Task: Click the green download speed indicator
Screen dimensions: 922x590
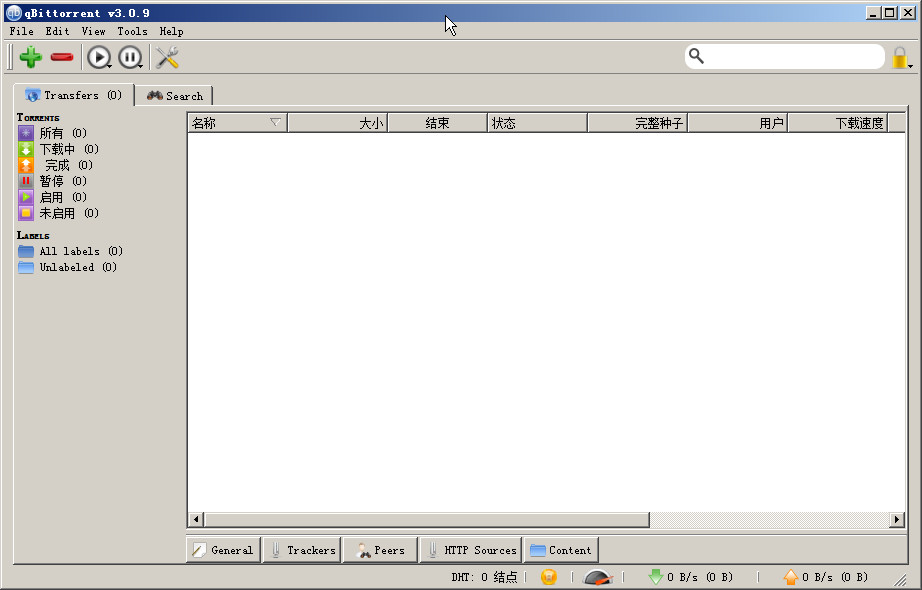Action: point(690,577)
